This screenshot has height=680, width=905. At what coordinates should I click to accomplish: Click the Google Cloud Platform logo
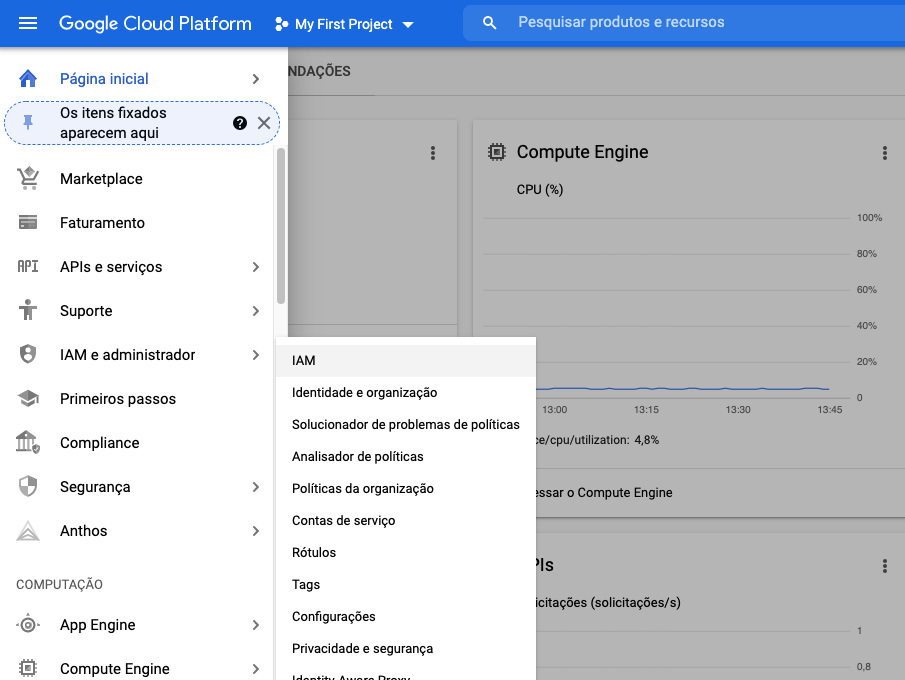coord(155,23)
